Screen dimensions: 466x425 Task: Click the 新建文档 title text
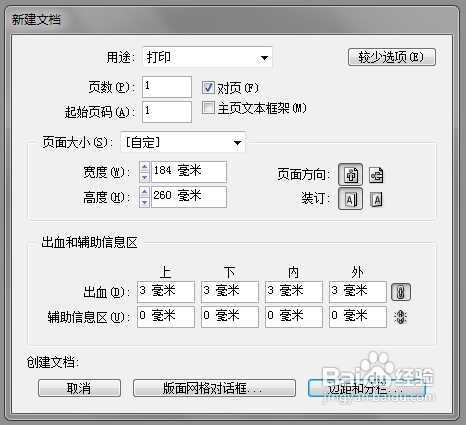36,19
